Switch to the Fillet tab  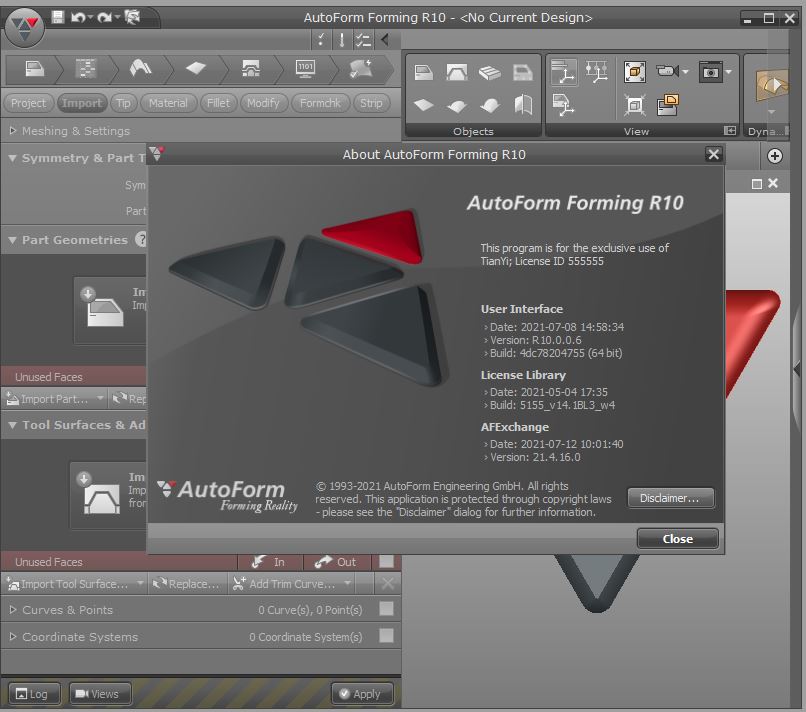tap(218, 103)
